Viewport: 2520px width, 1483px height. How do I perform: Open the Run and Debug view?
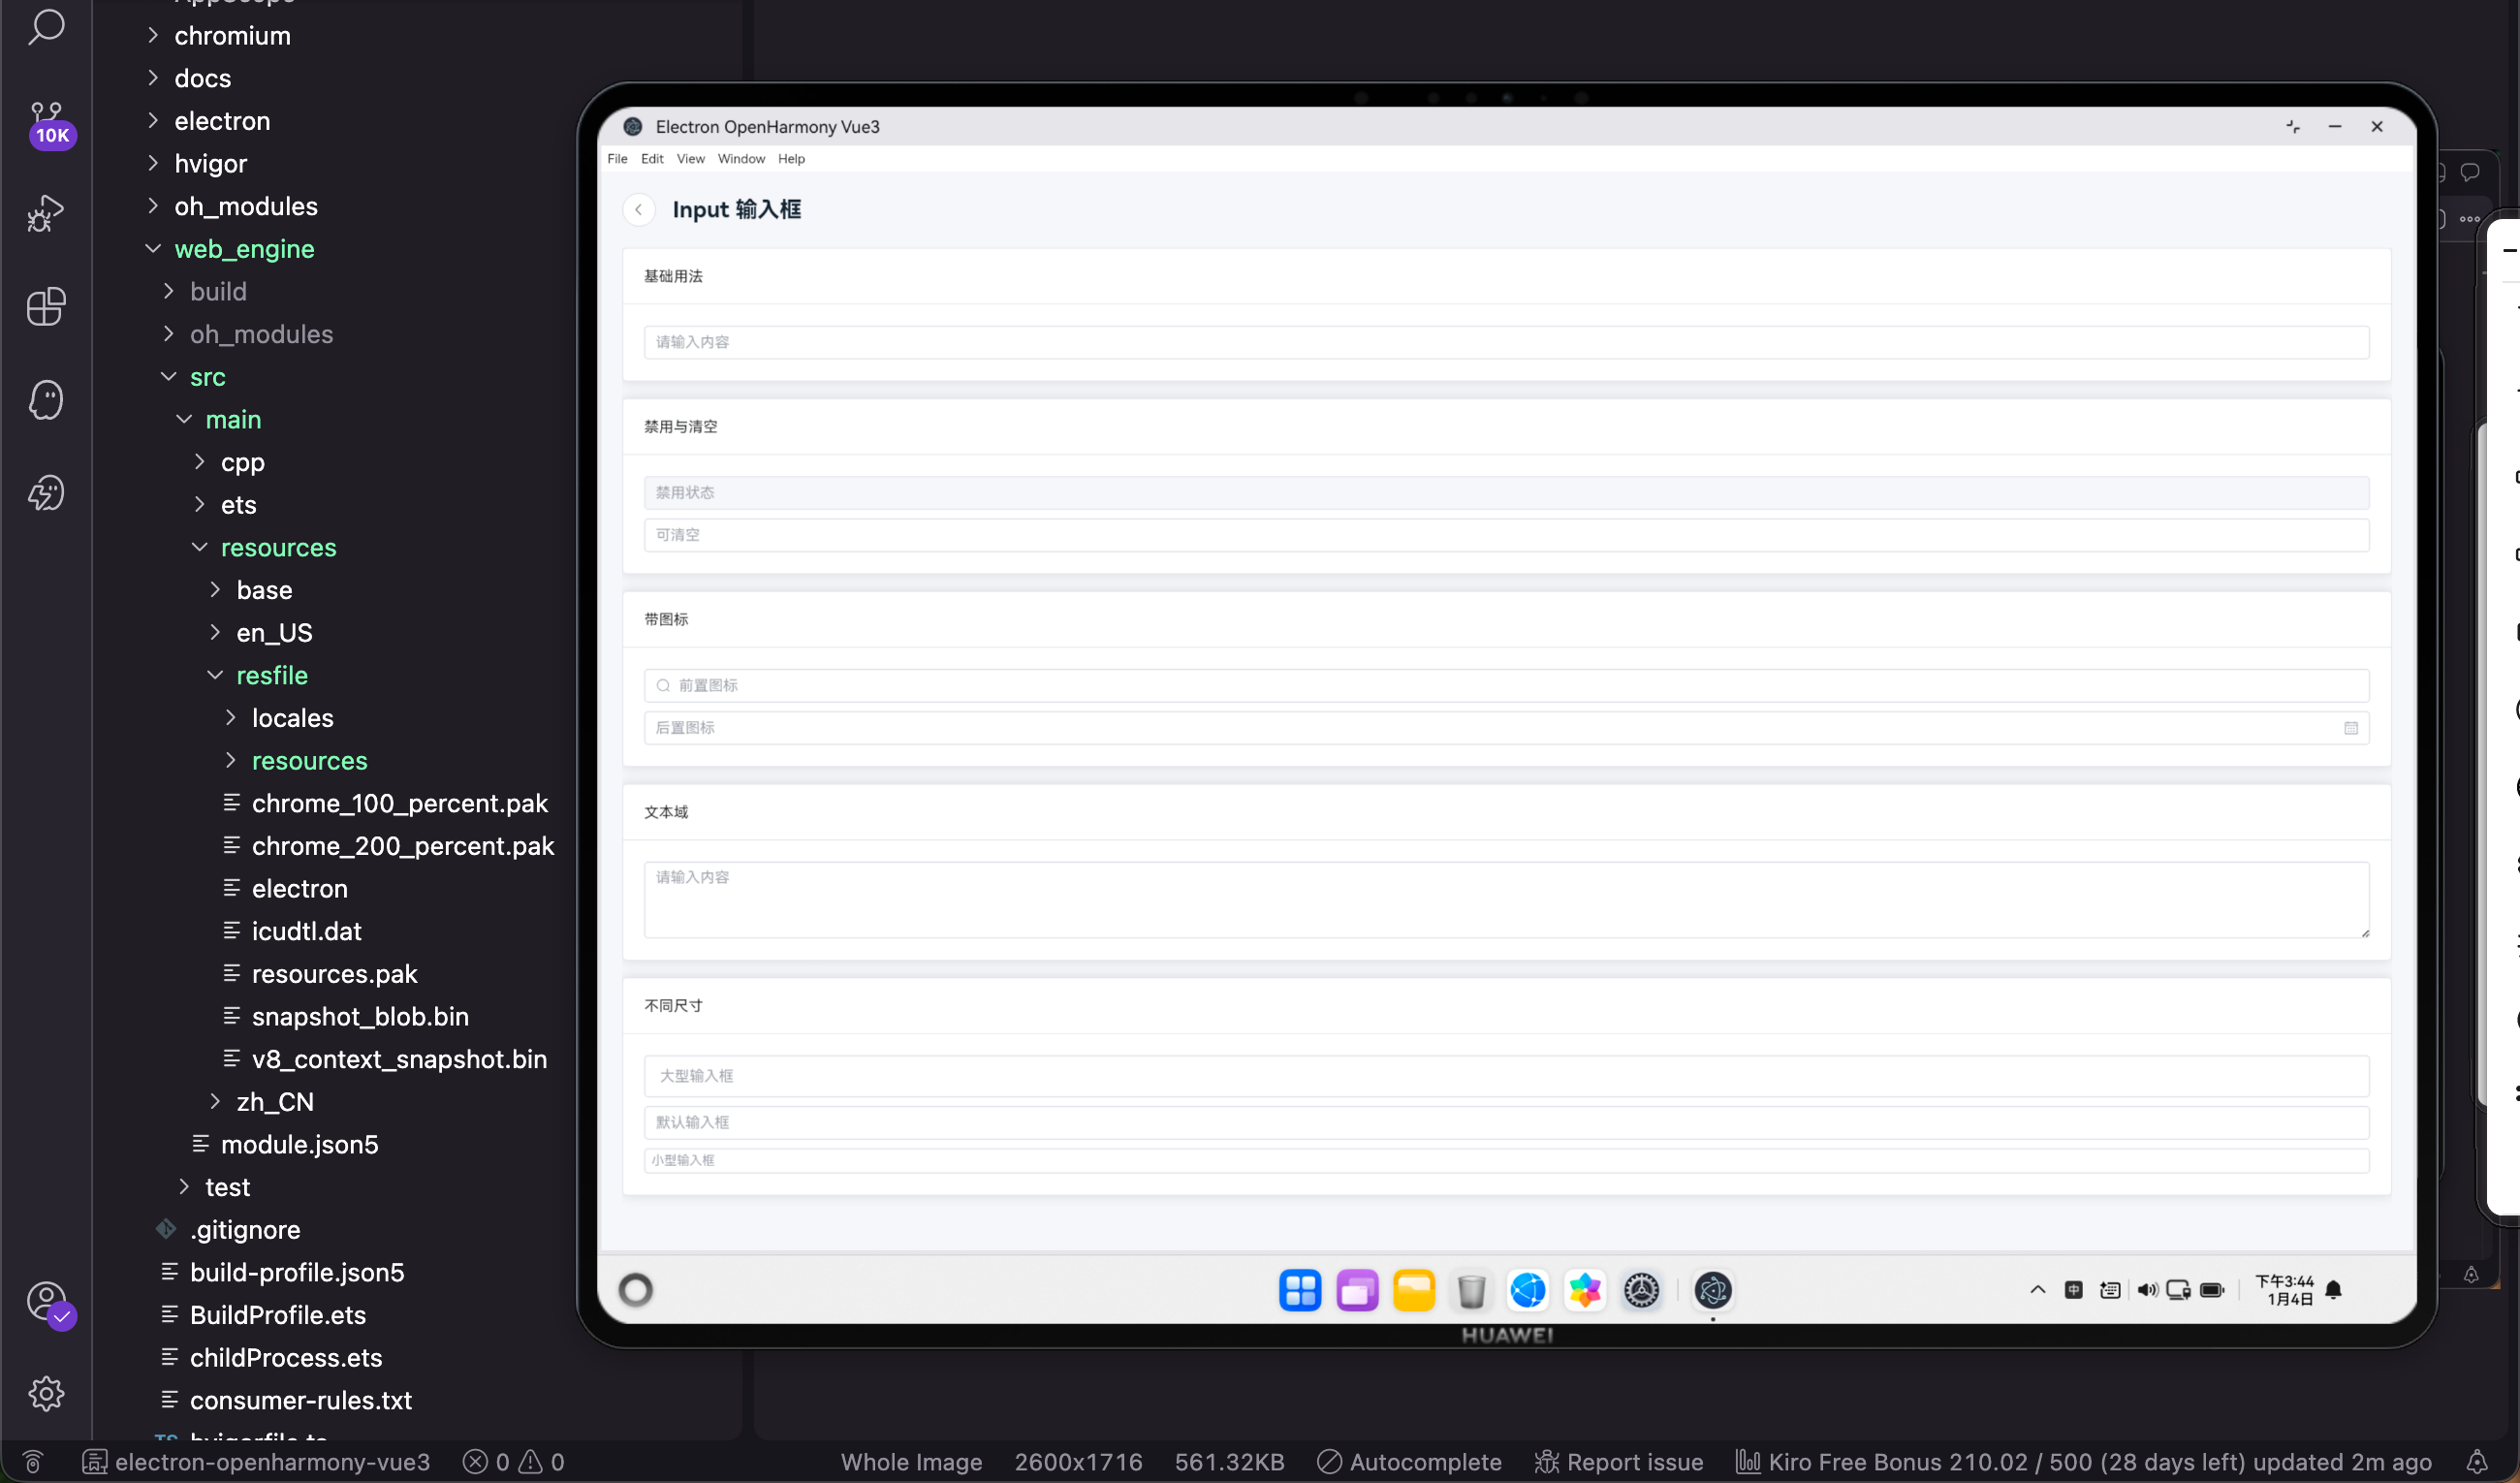pyautogui.click(x=46, y=213)
